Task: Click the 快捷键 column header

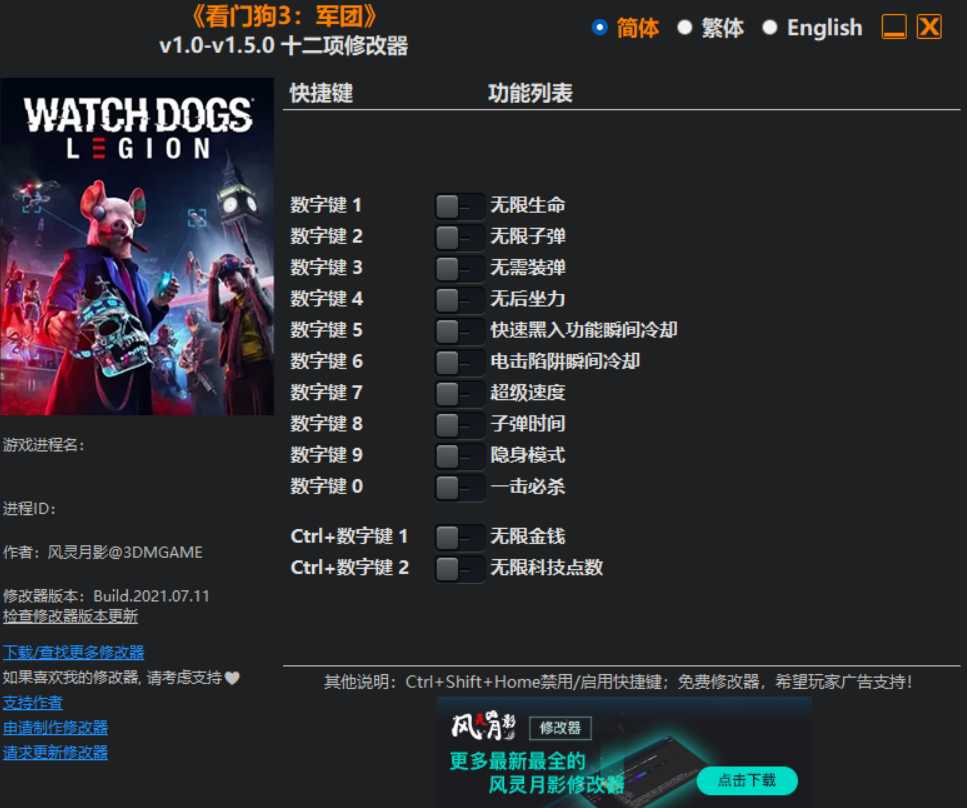Action: 321,93
